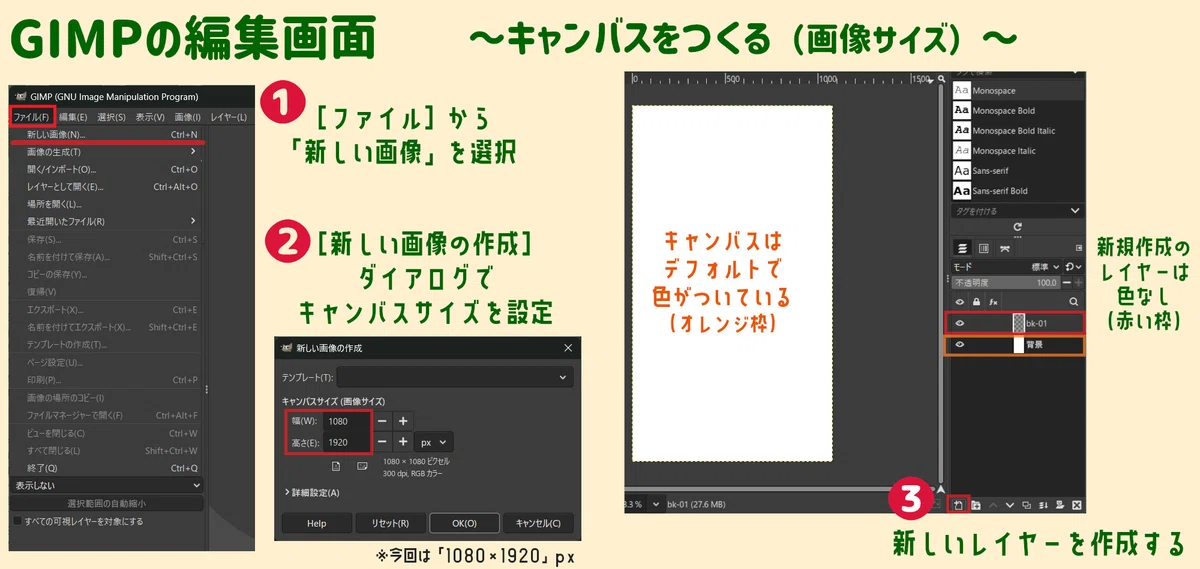This screenshot has width=1200, height=569.
Task: Close the 新しい画像の作成 dialog
Action: [567, 348]
